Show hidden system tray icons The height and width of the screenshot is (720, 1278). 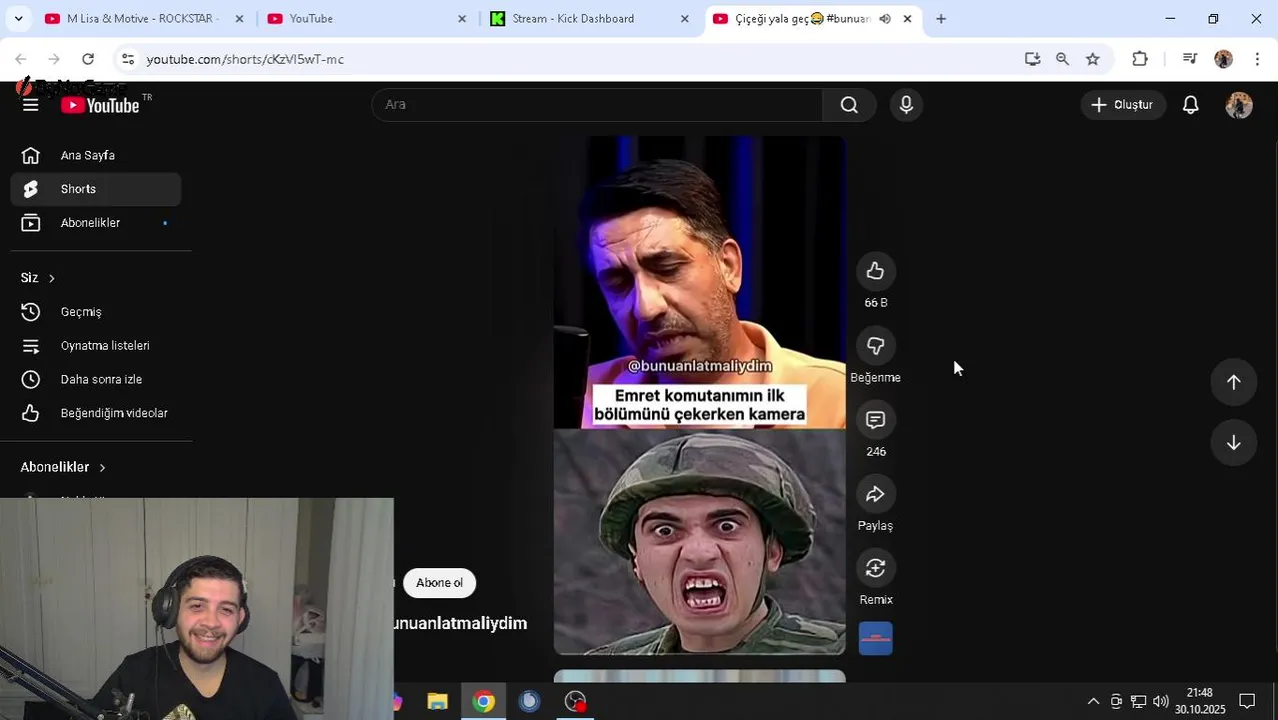[x=1093, y=701]
